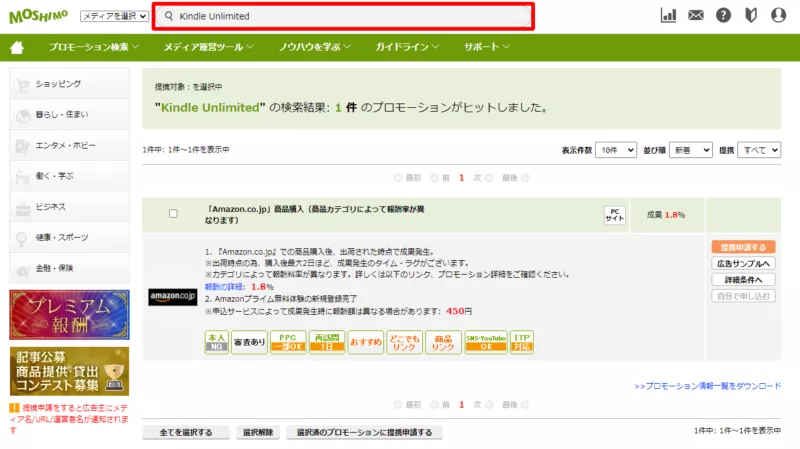The image size is (800, 449).
Task: Click the 詳細条件へ button
Action: (743, 280)
